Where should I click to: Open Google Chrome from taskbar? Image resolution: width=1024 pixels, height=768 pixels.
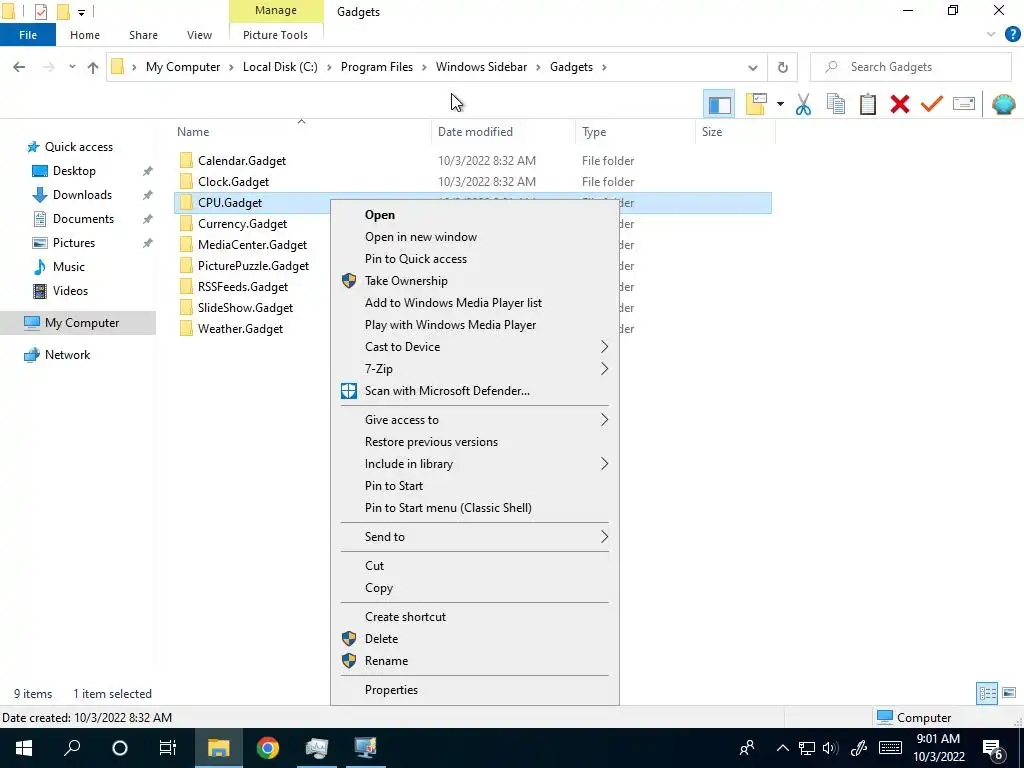268,748
